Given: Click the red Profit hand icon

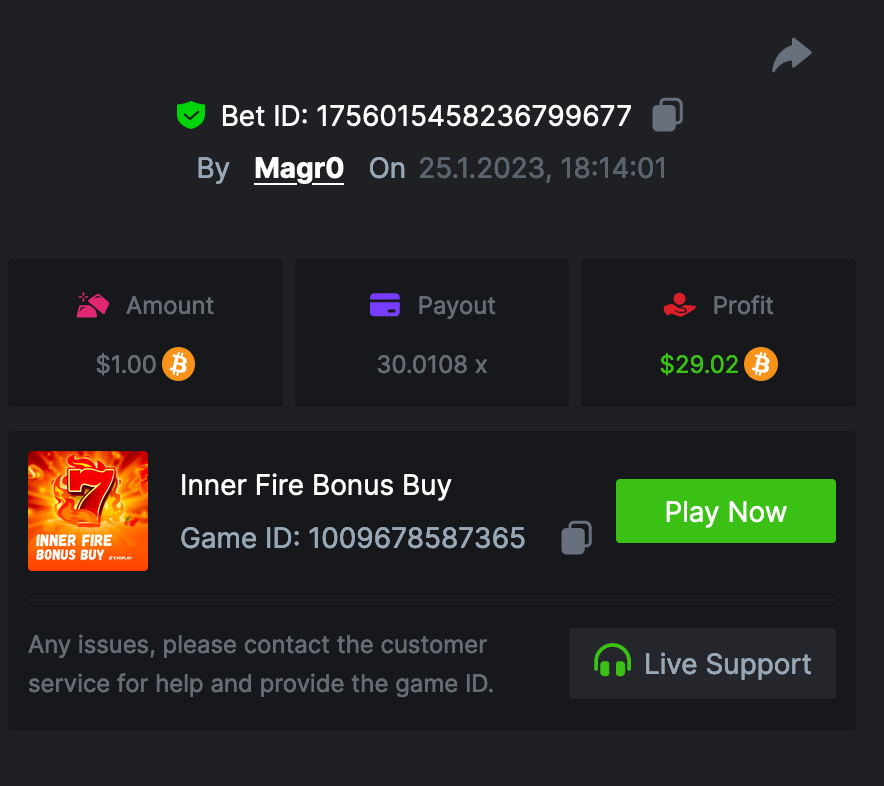Looking at the screenshot, I should pos(680,305).
